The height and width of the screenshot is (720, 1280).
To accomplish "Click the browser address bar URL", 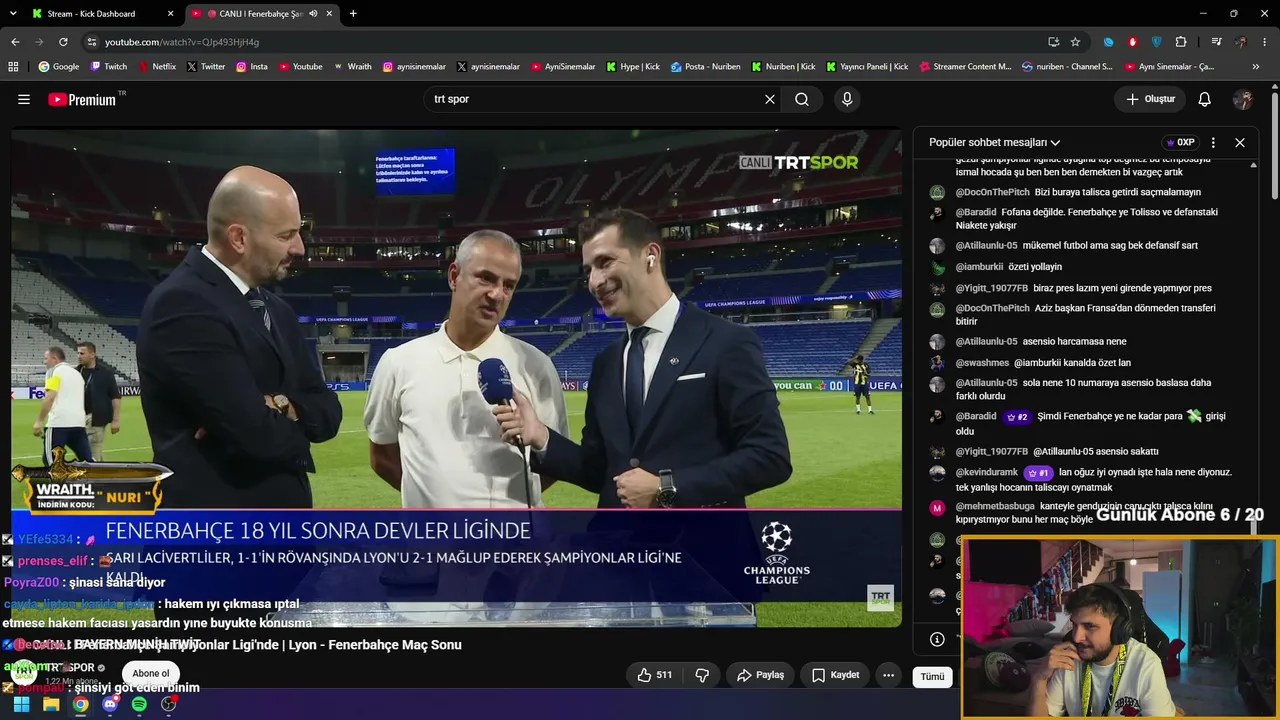I will tap(182, 42).
